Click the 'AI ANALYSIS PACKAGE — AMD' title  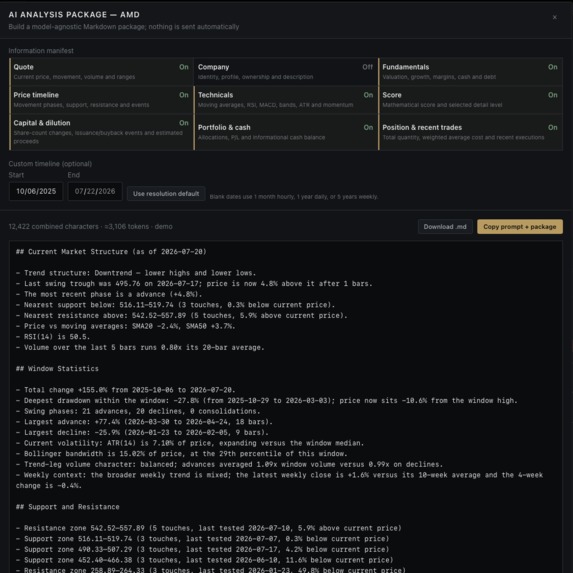74,15
